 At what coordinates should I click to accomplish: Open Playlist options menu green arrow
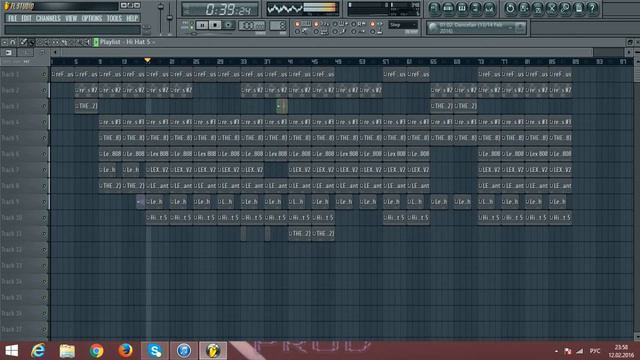[x=96, y=42]
